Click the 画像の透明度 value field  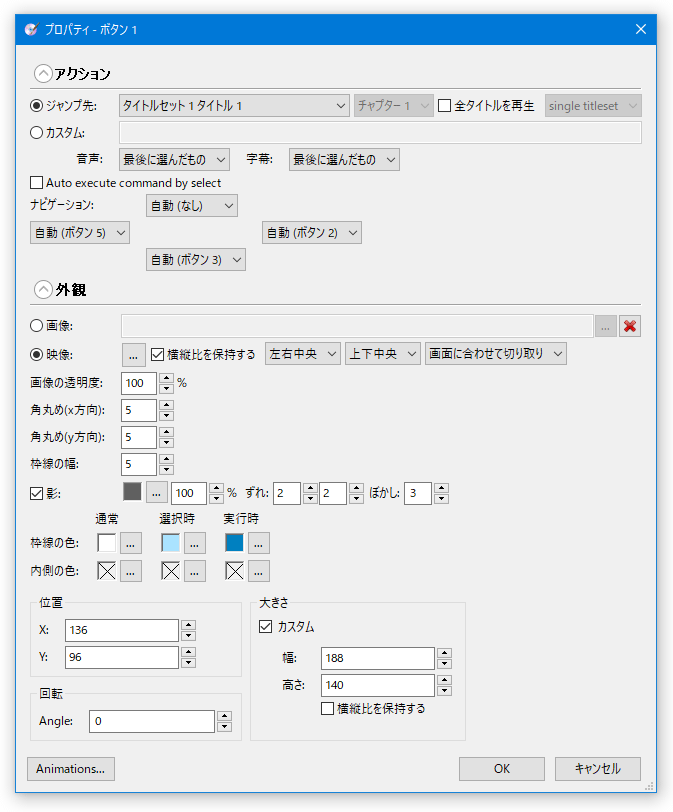pos(139,383)
